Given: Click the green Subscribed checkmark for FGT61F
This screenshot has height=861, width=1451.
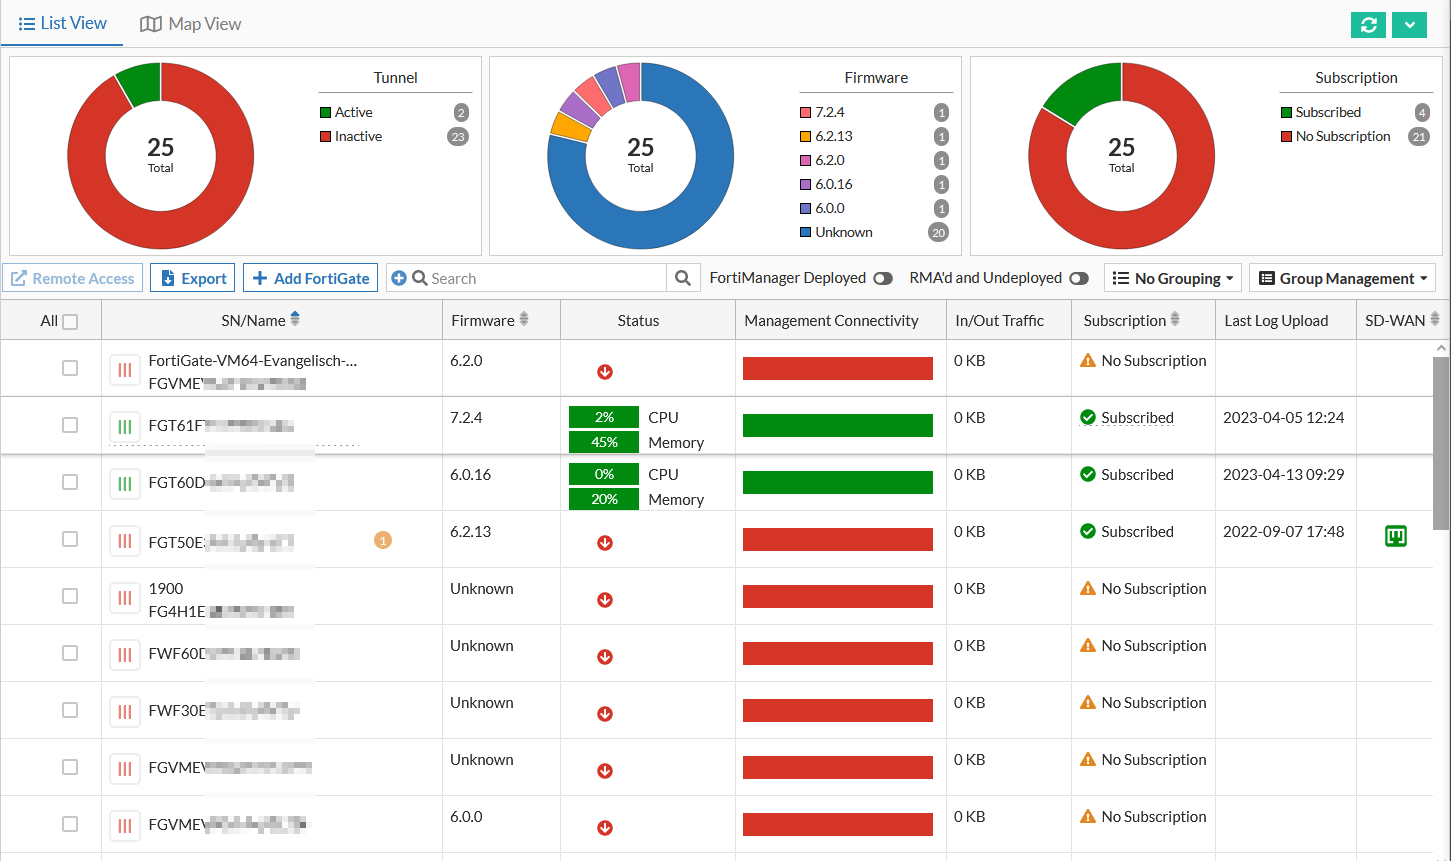Looking at the screenshot, I should 1088,418.
